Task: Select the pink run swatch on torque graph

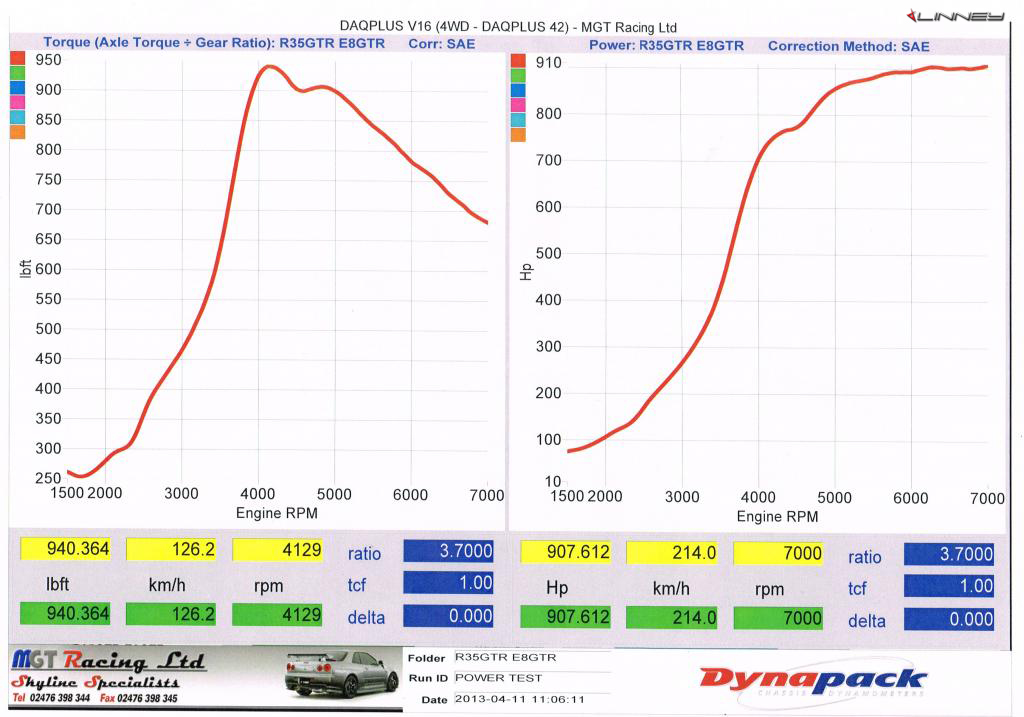Action: point(18,102)
